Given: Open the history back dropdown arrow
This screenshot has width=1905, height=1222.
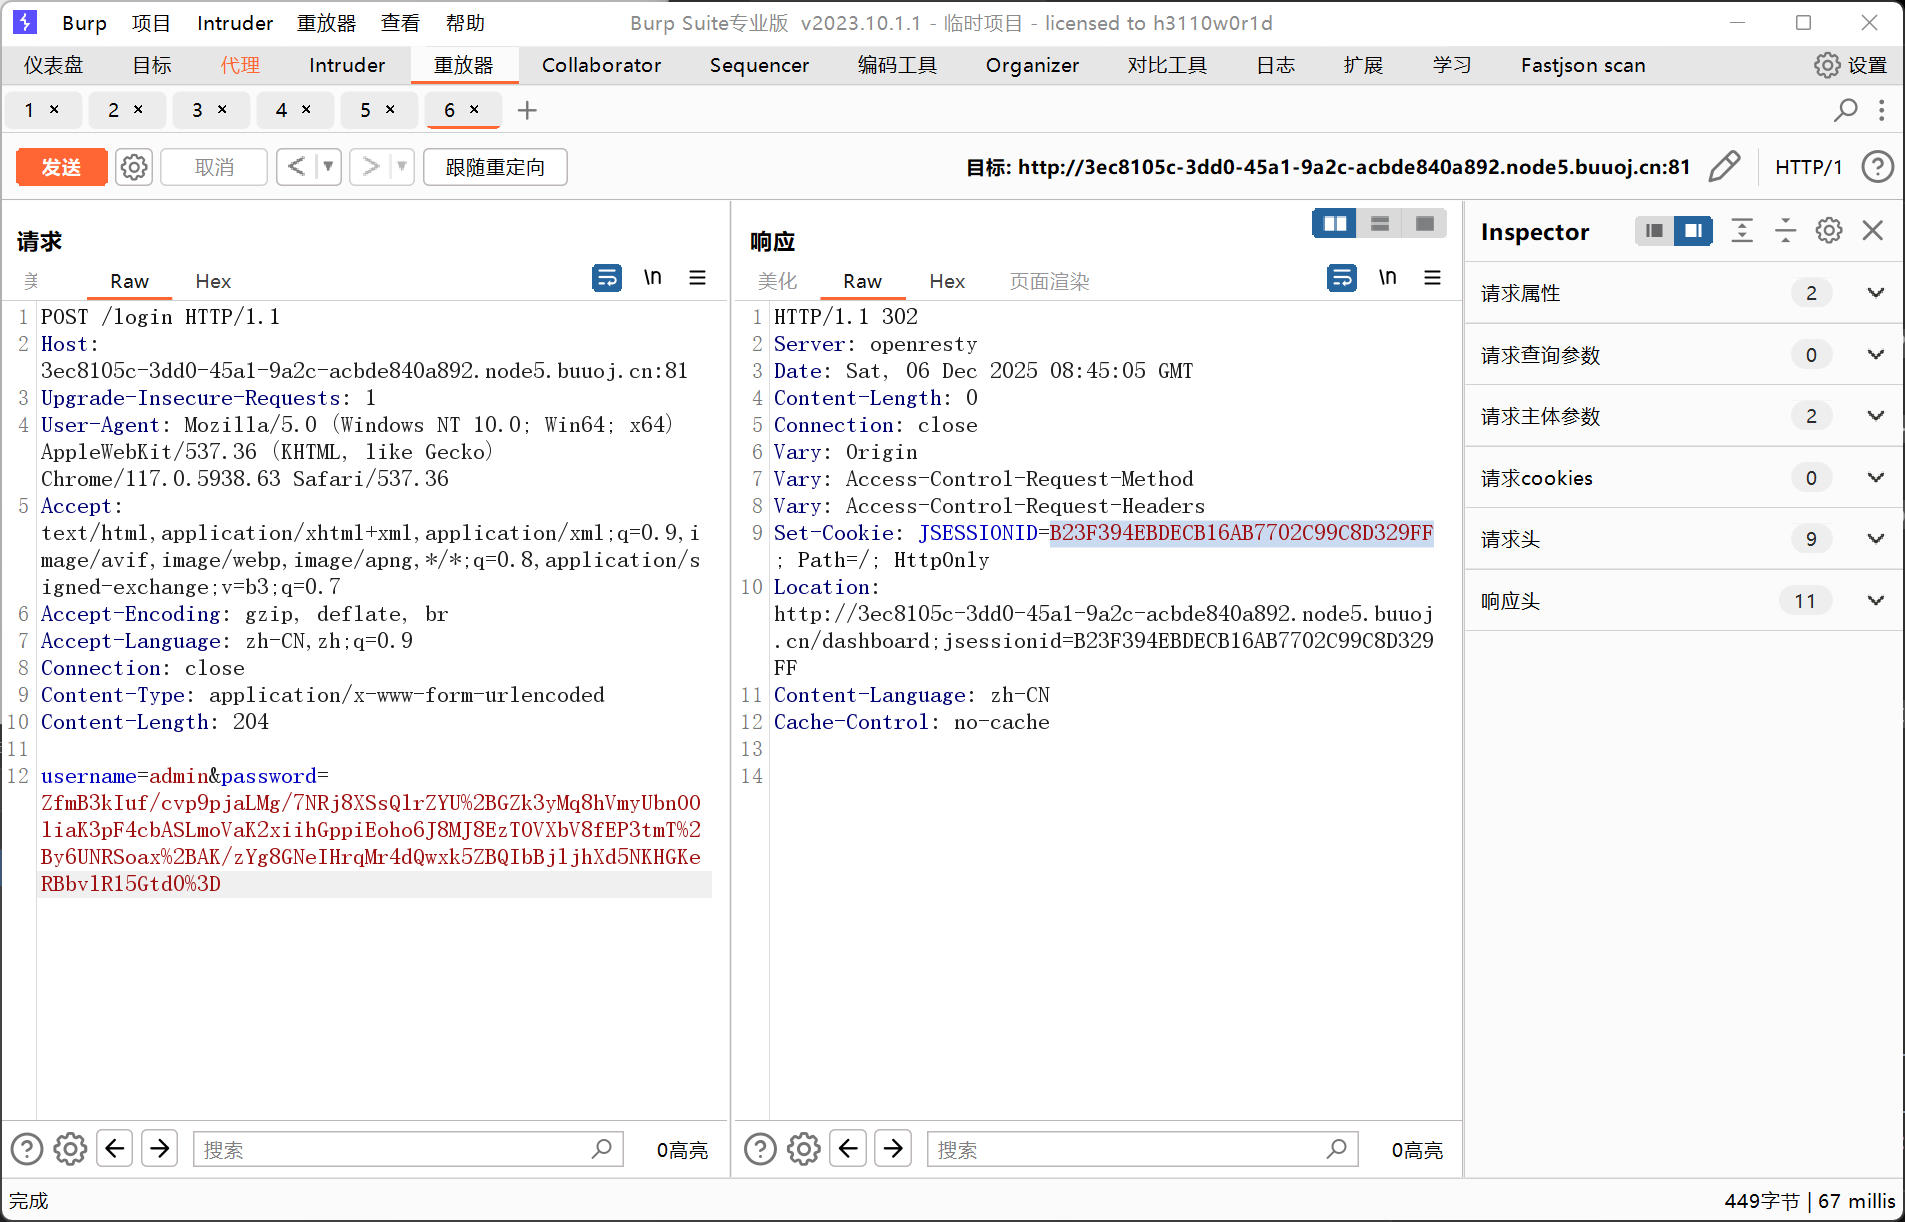Looking at the screenshot, I should [328, 167].
